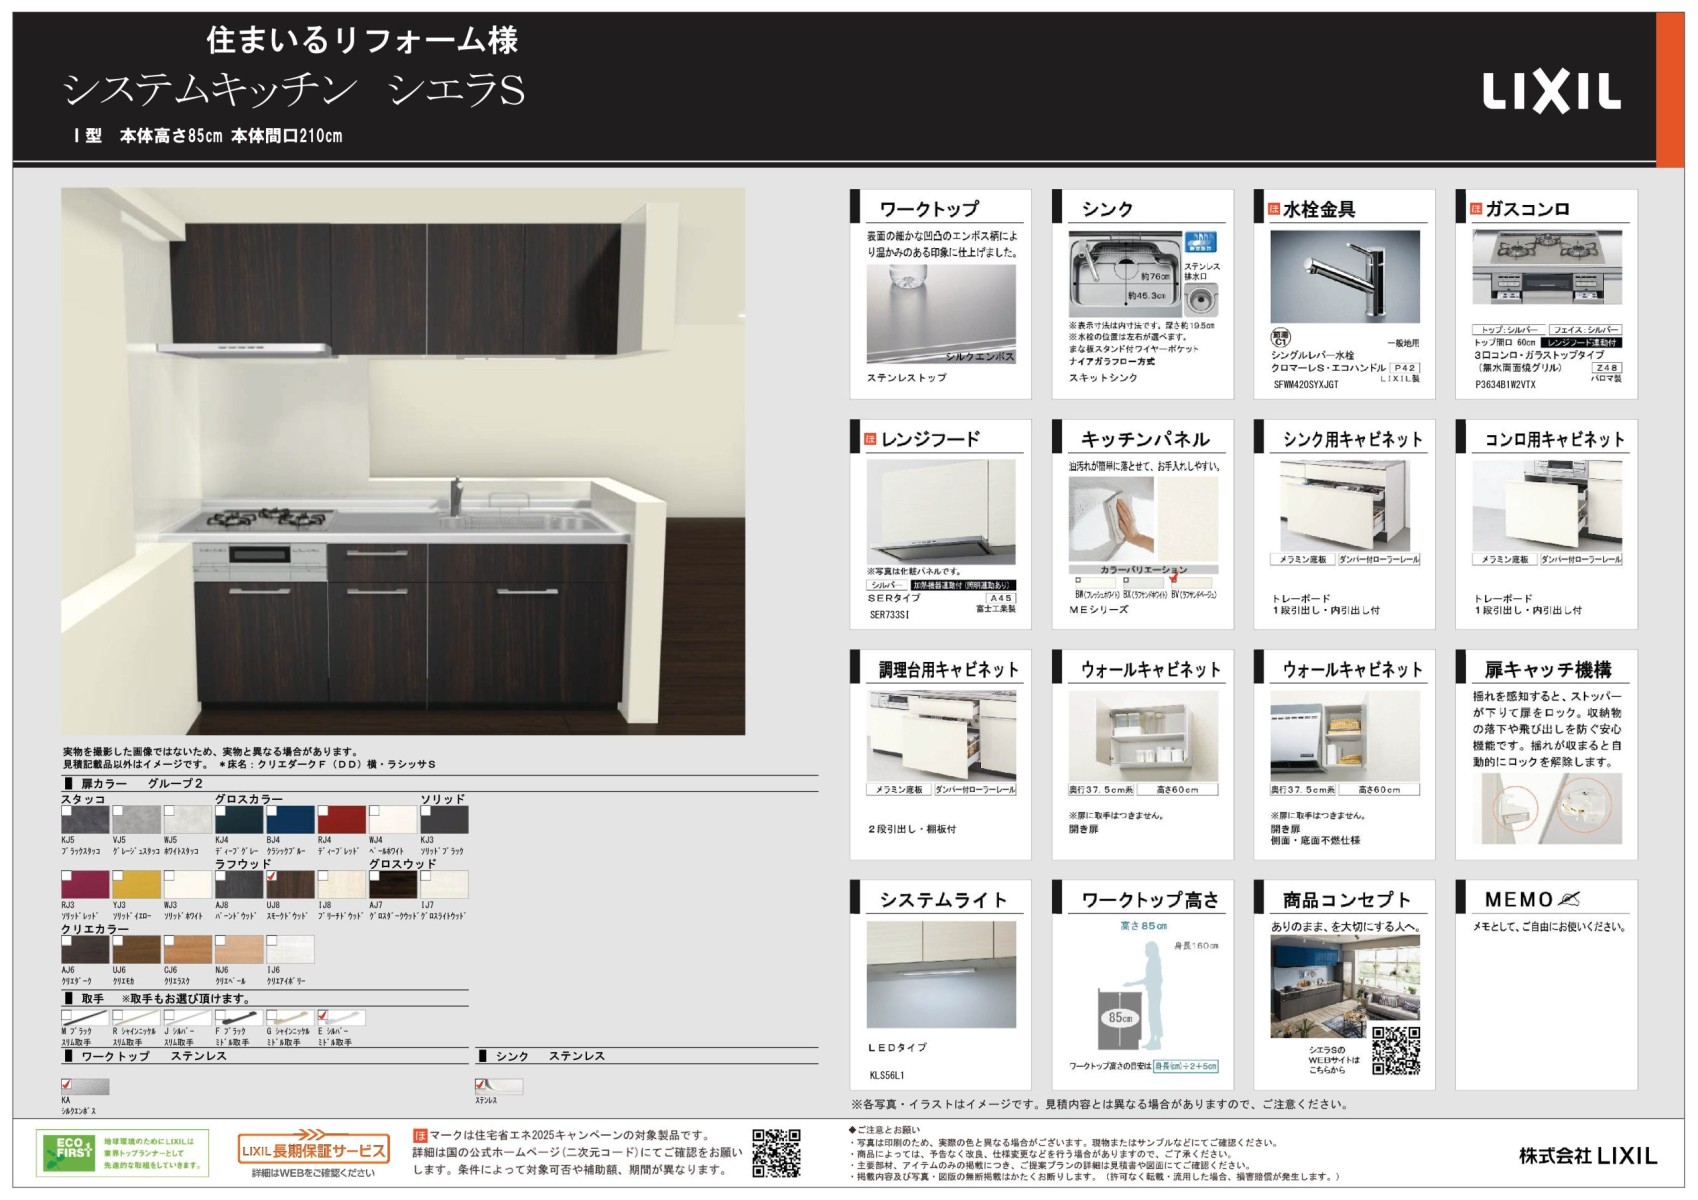Click the orange 住 mark beside レンジフード
The width and height of the screenshot is (1698, 1200).
pos(870,439)
